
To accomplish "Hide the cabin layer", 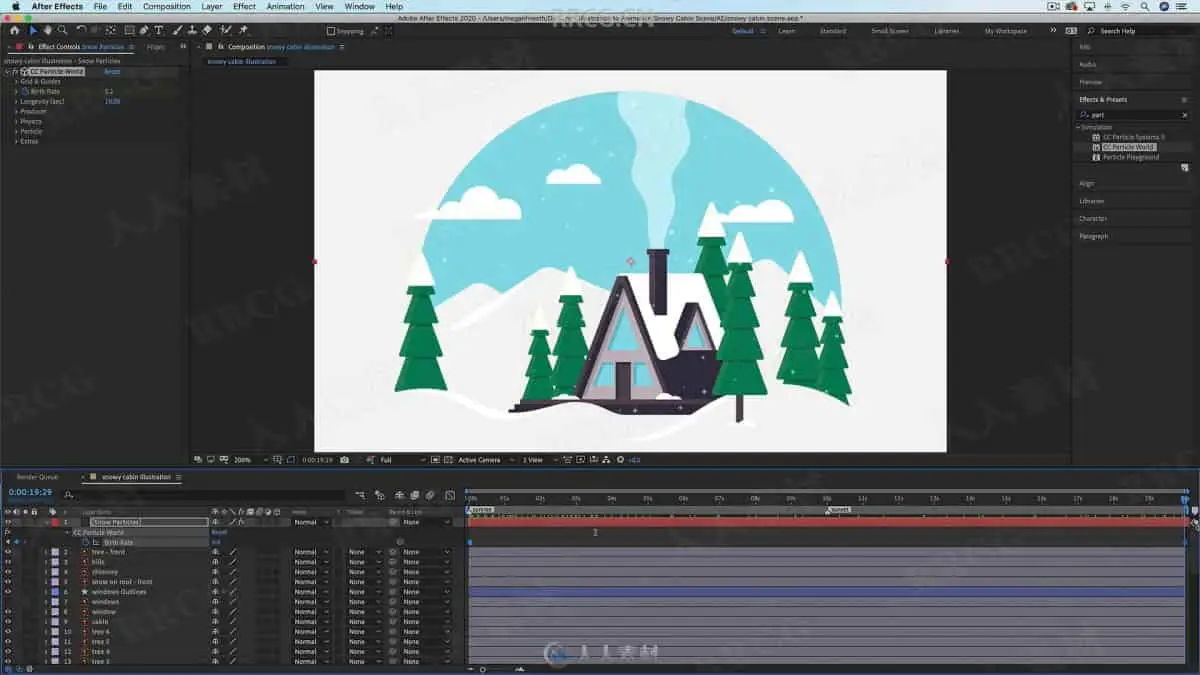I will (7, 622).
